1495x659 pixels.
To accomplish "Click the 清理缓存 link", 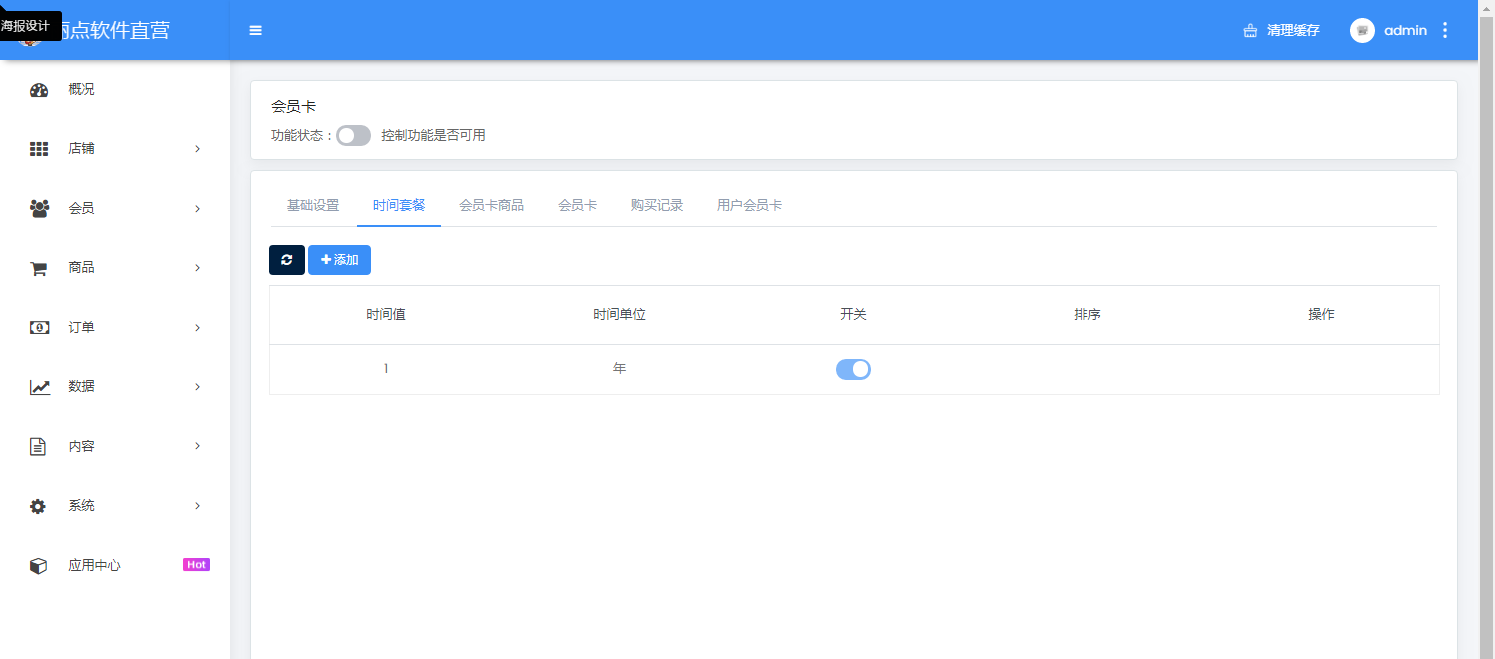I will coord(1293,30).
